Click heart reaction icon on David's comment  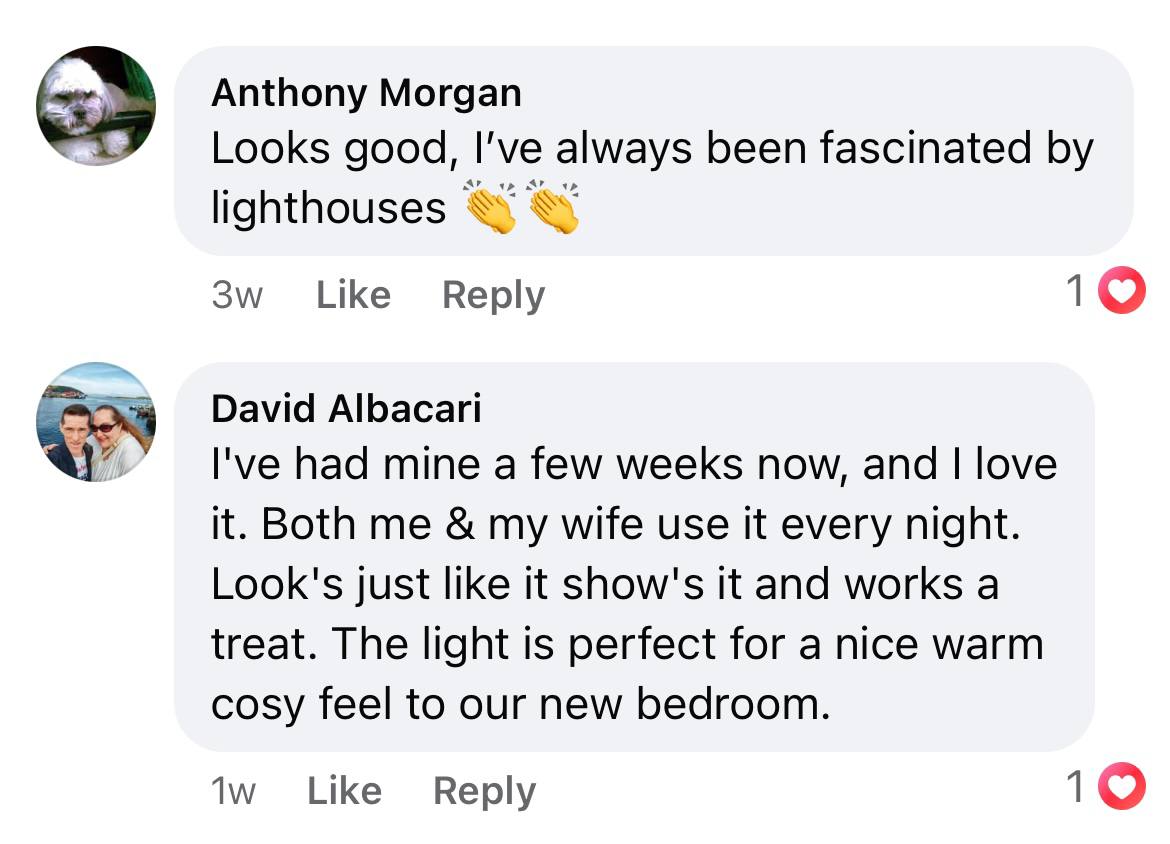click(1121, 788)
